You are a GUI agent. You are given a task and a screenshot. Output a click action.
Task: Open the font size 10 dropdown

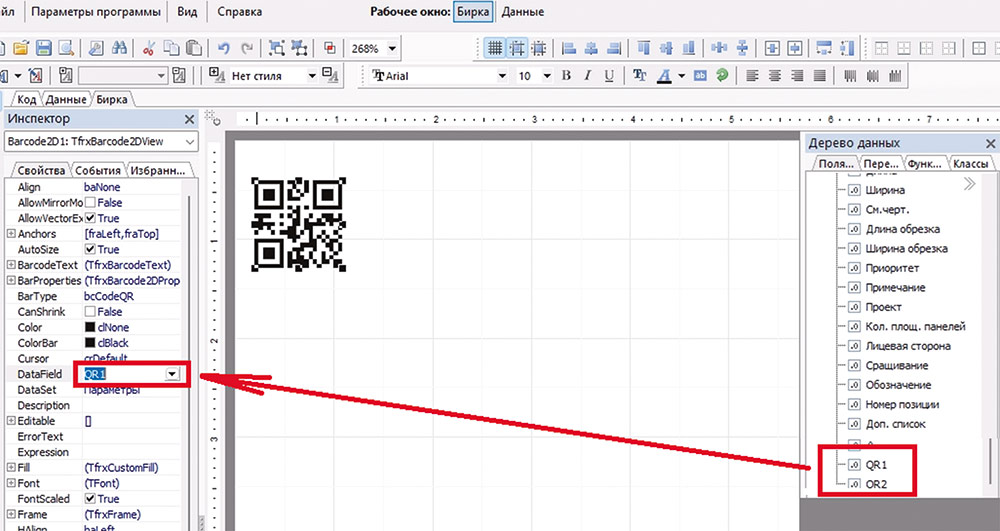(x=547, y=76)
